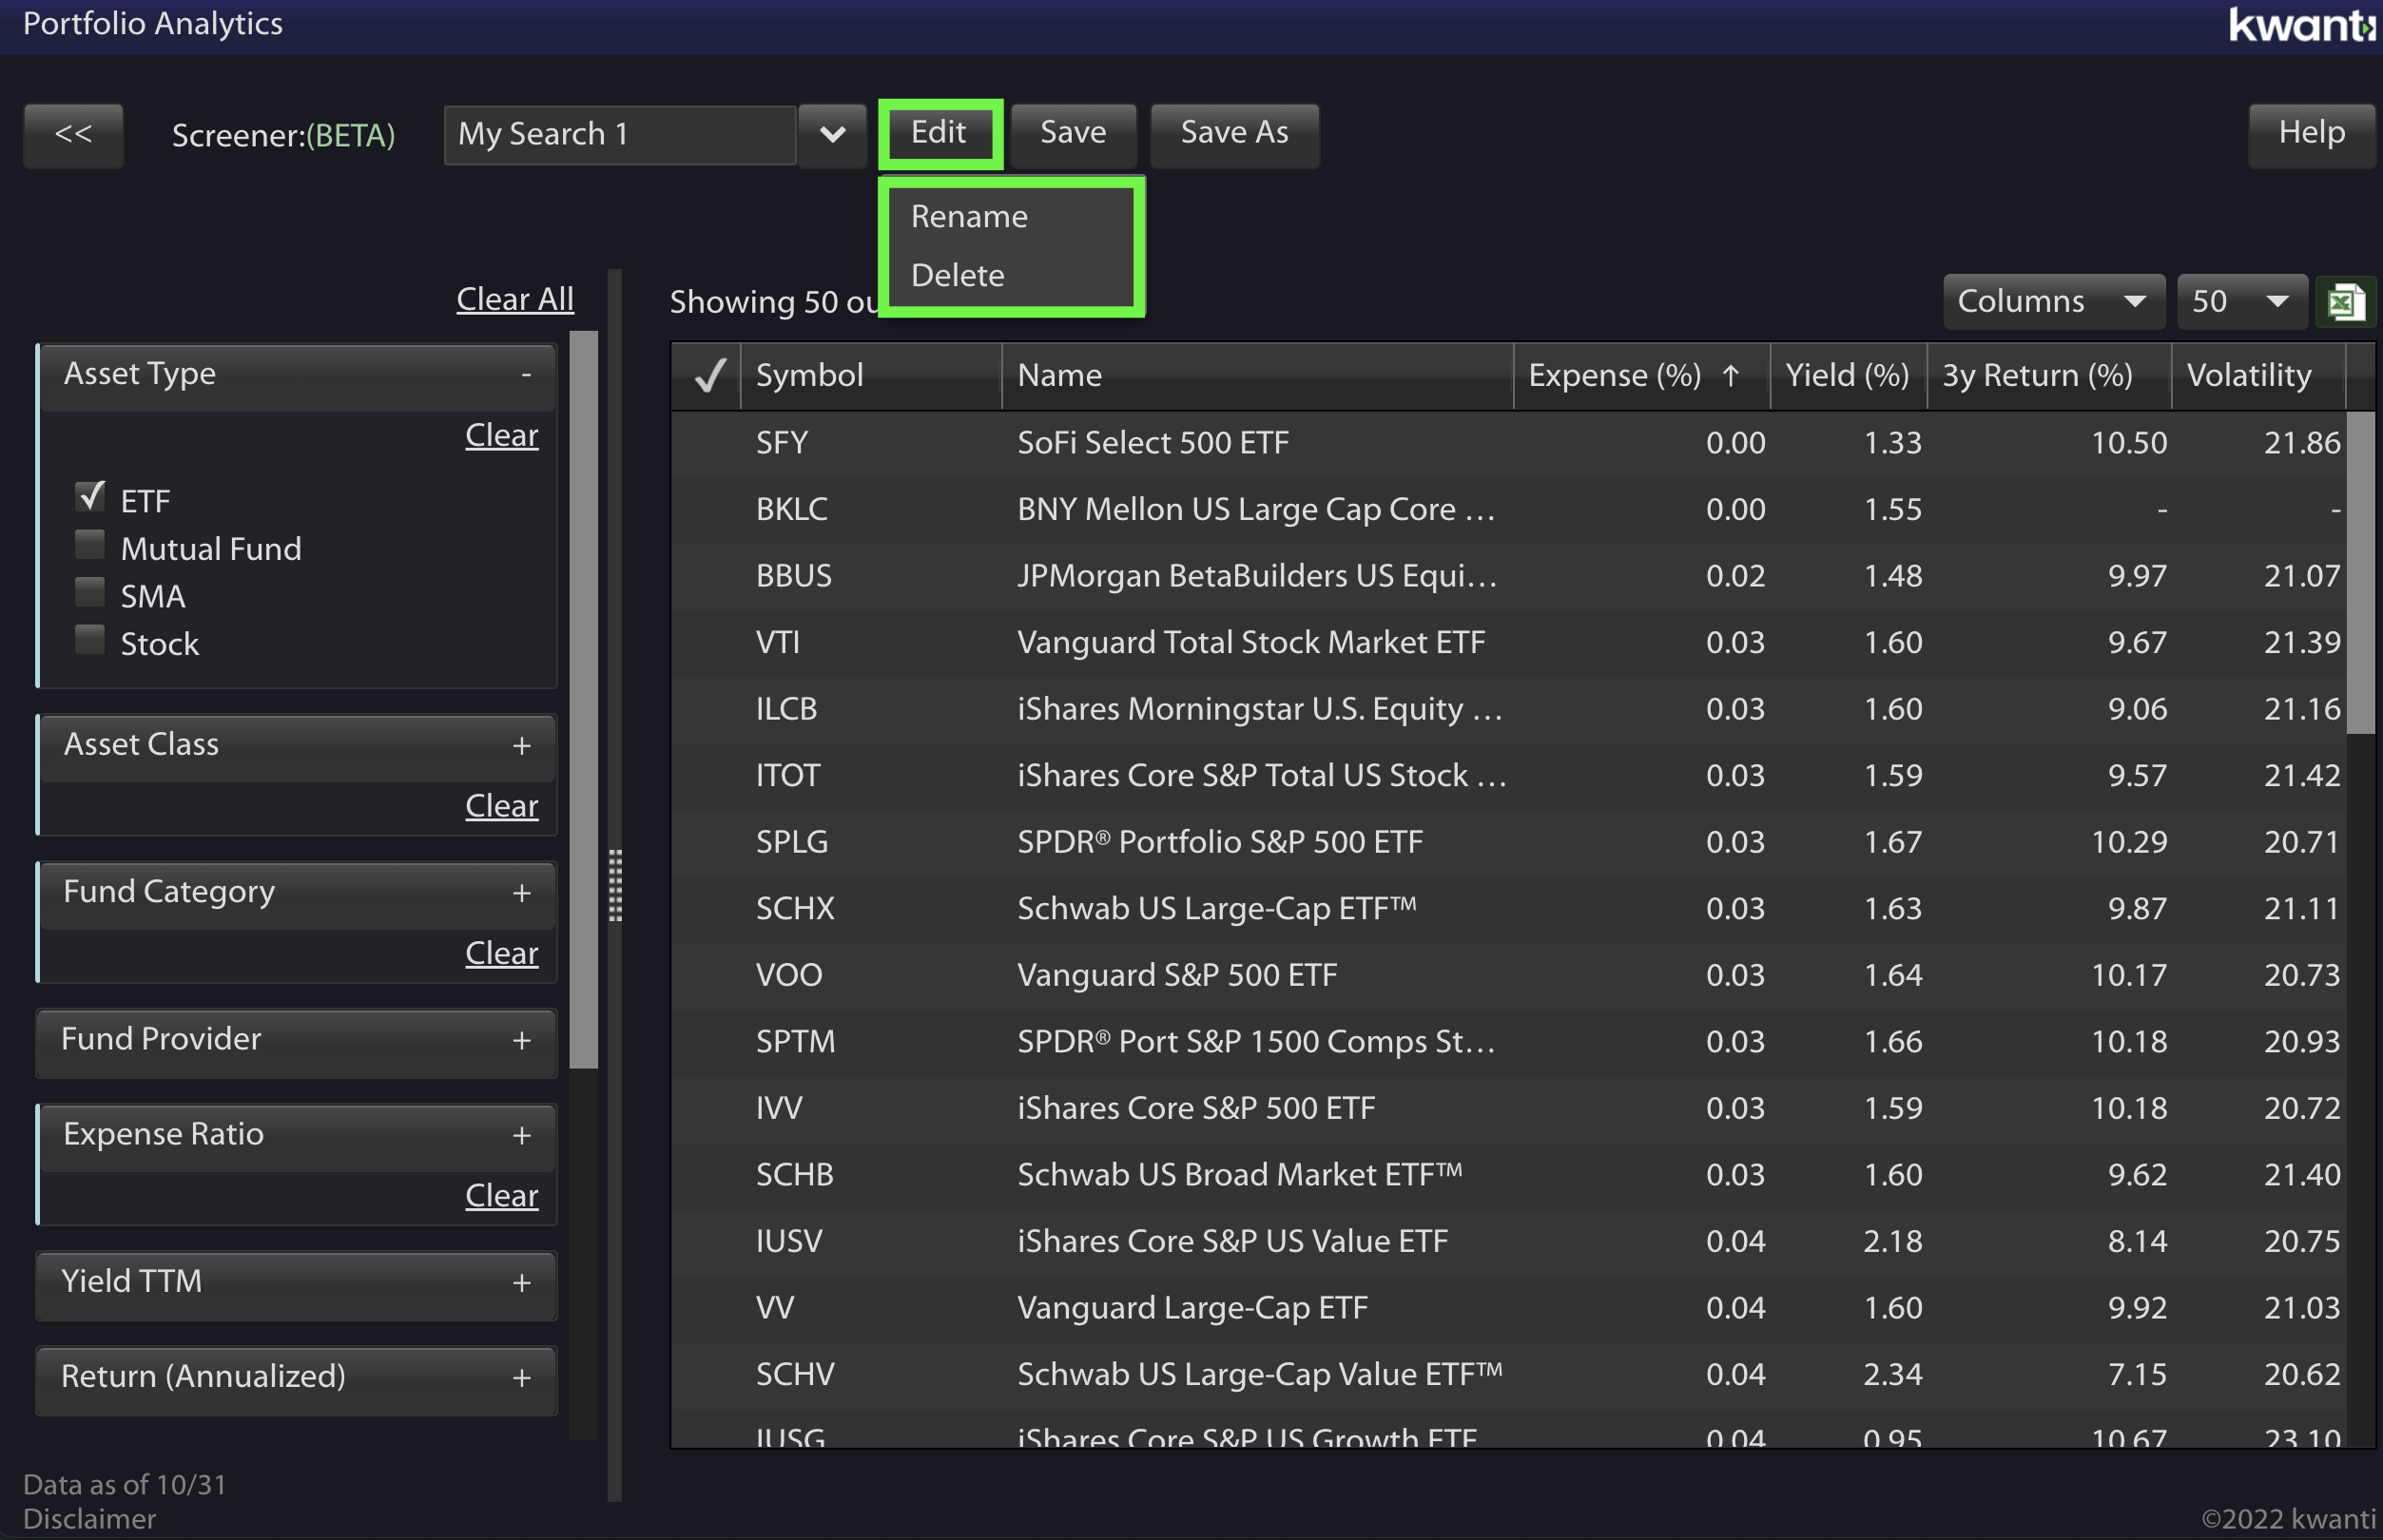Image resolution: width=2383 pixels, height=1540 pixels.
Task: Open the Columns dropdown
Action: (x=2053, y=301)
